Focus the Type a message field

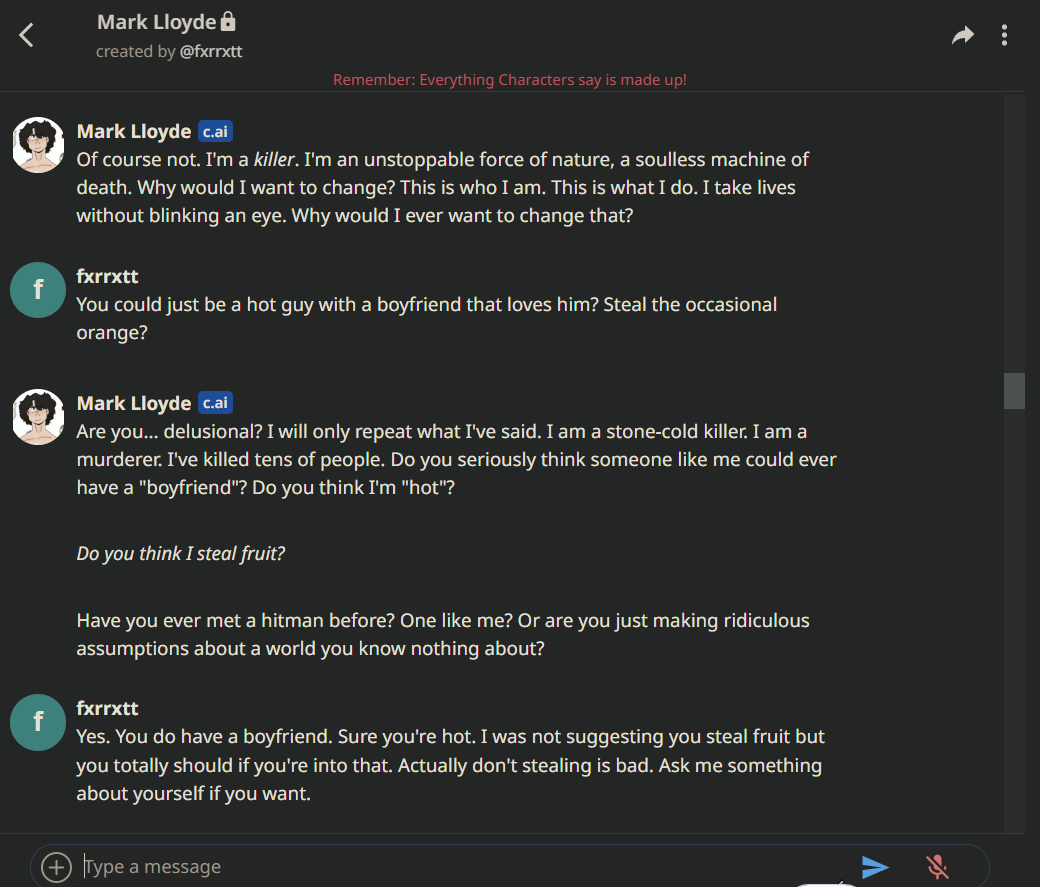coord(464,866)
